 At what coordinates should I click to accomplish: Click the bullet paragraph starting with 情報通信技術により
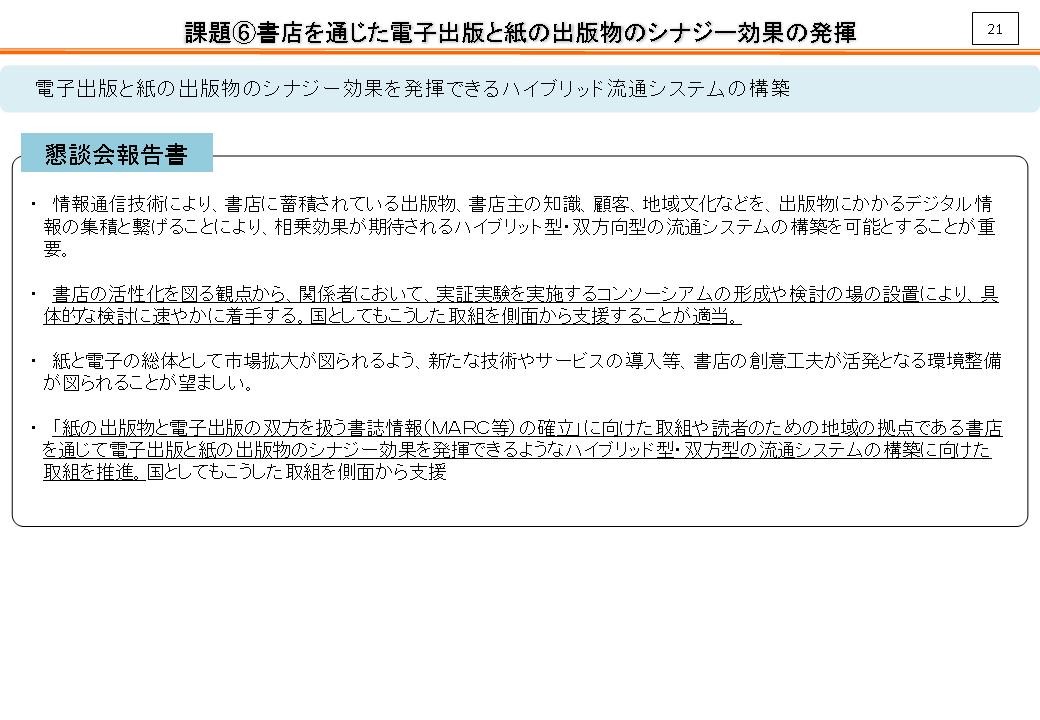point(519,225)
